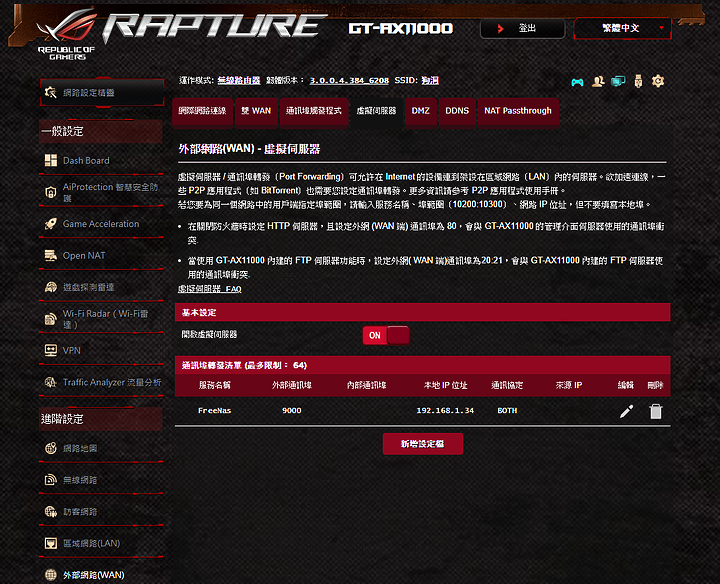Click the Game Acceleration rocket icon
This screenshot has height=584, width=720.
click(51, 224)
